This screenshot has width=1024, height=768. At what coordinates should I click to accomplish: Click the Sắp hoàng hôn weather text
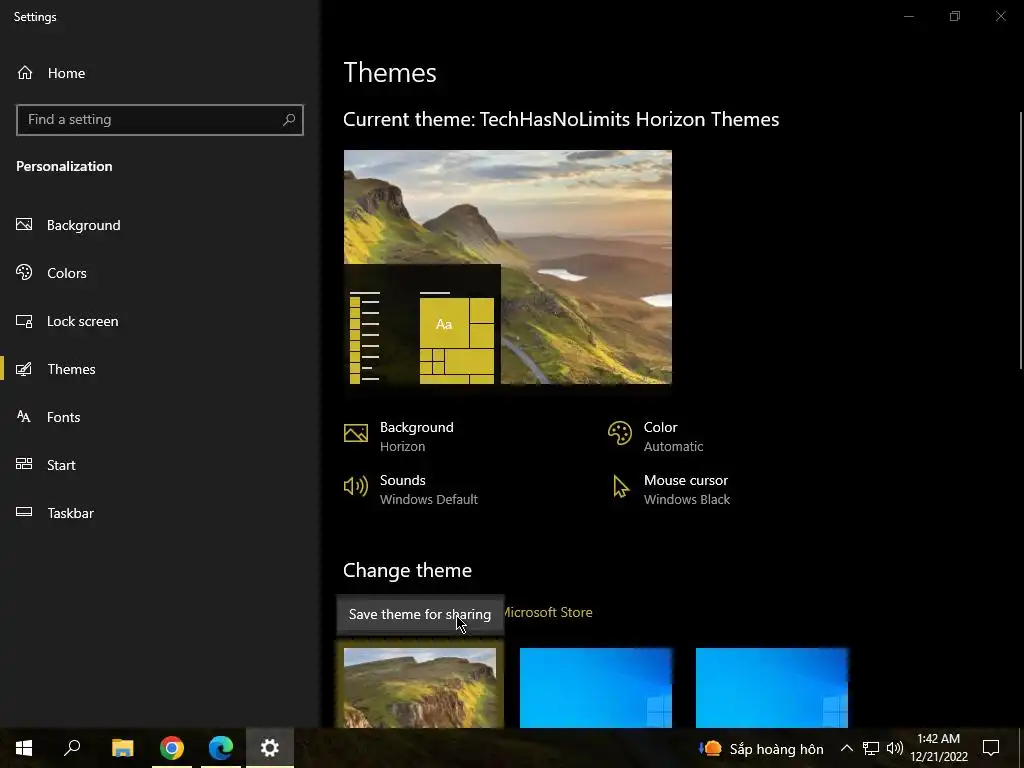click(776, 749)
